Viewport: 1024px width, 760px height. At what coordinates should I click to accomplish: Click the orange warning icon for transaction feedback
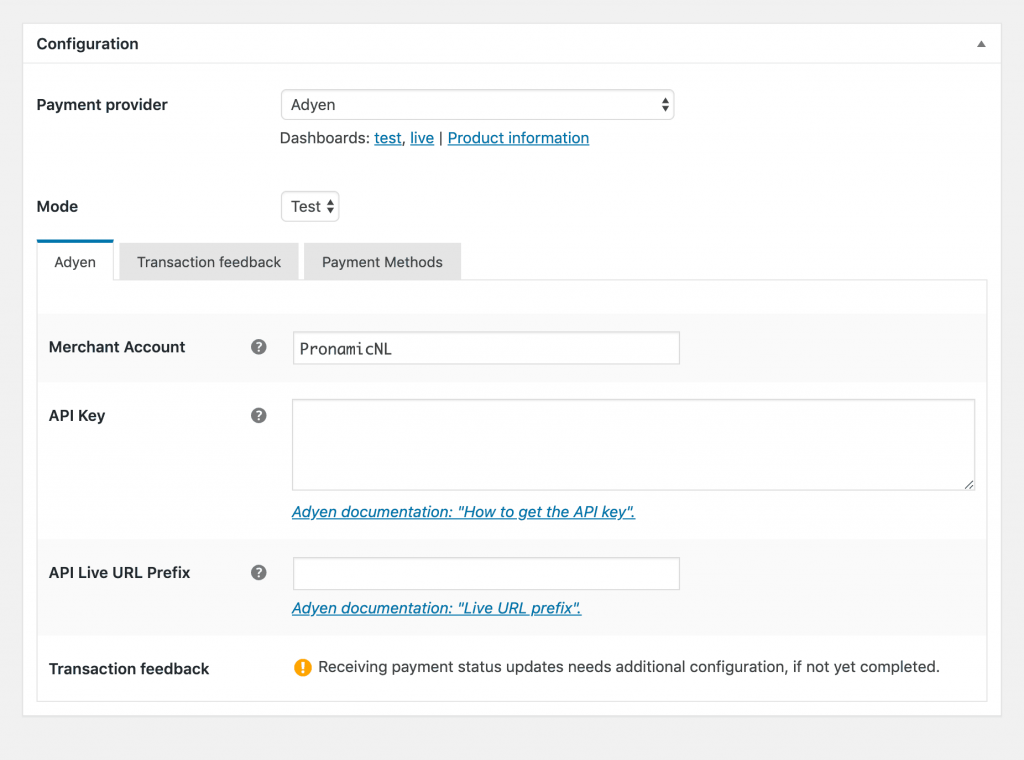[302, 667]
